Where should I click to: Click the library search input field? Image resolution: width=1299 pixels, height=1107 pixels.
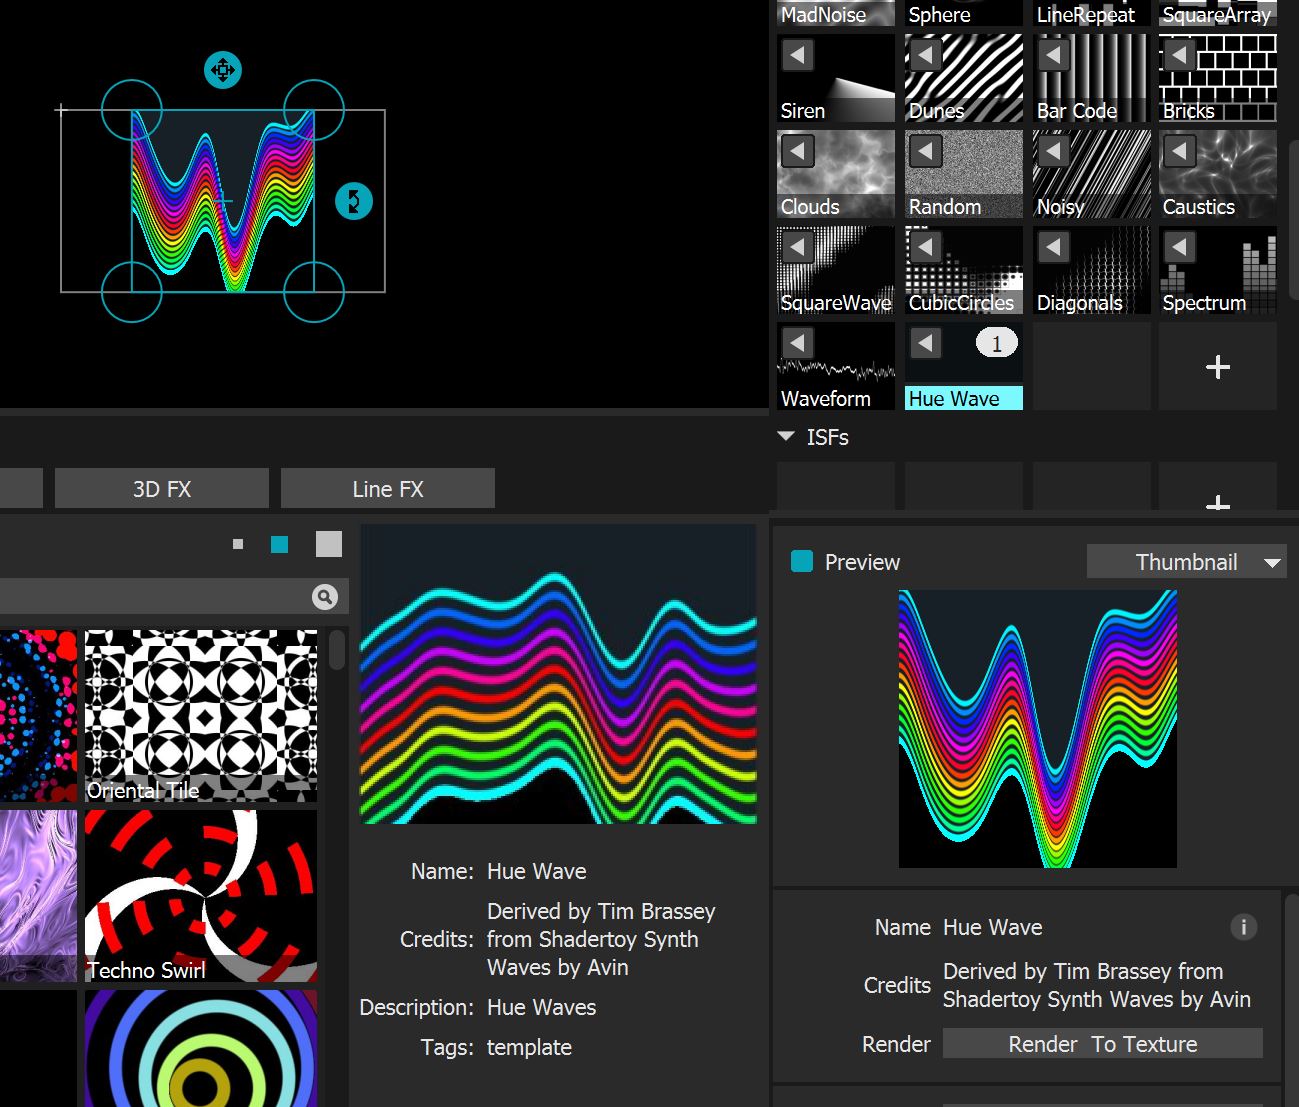[x=150, y=597]
